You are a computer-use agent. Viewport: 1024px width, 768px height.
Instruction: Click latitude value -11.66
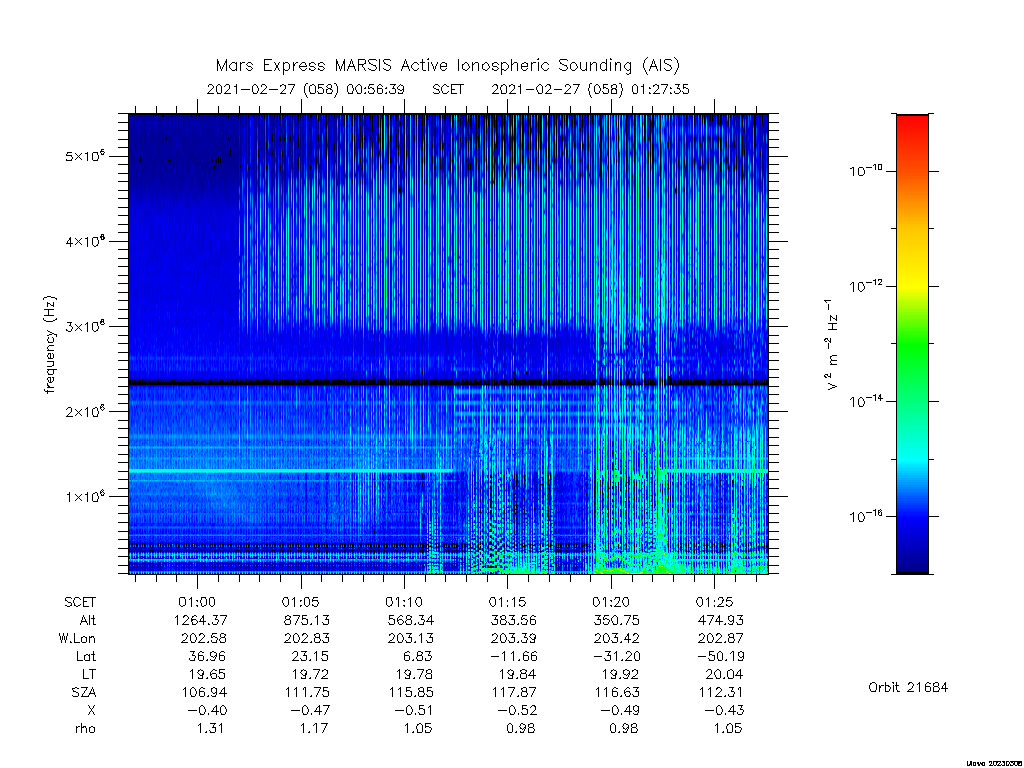pyautogui.click(x=513, y=656)
